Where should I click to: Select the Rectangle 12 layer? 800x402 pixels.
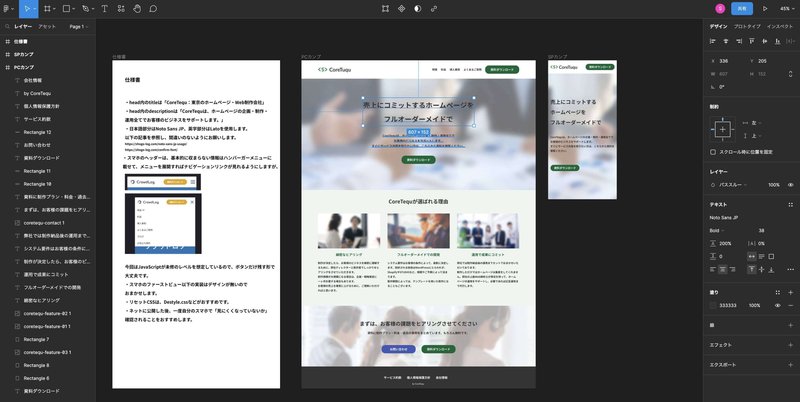pyautogui.click(x=37, y=132)
